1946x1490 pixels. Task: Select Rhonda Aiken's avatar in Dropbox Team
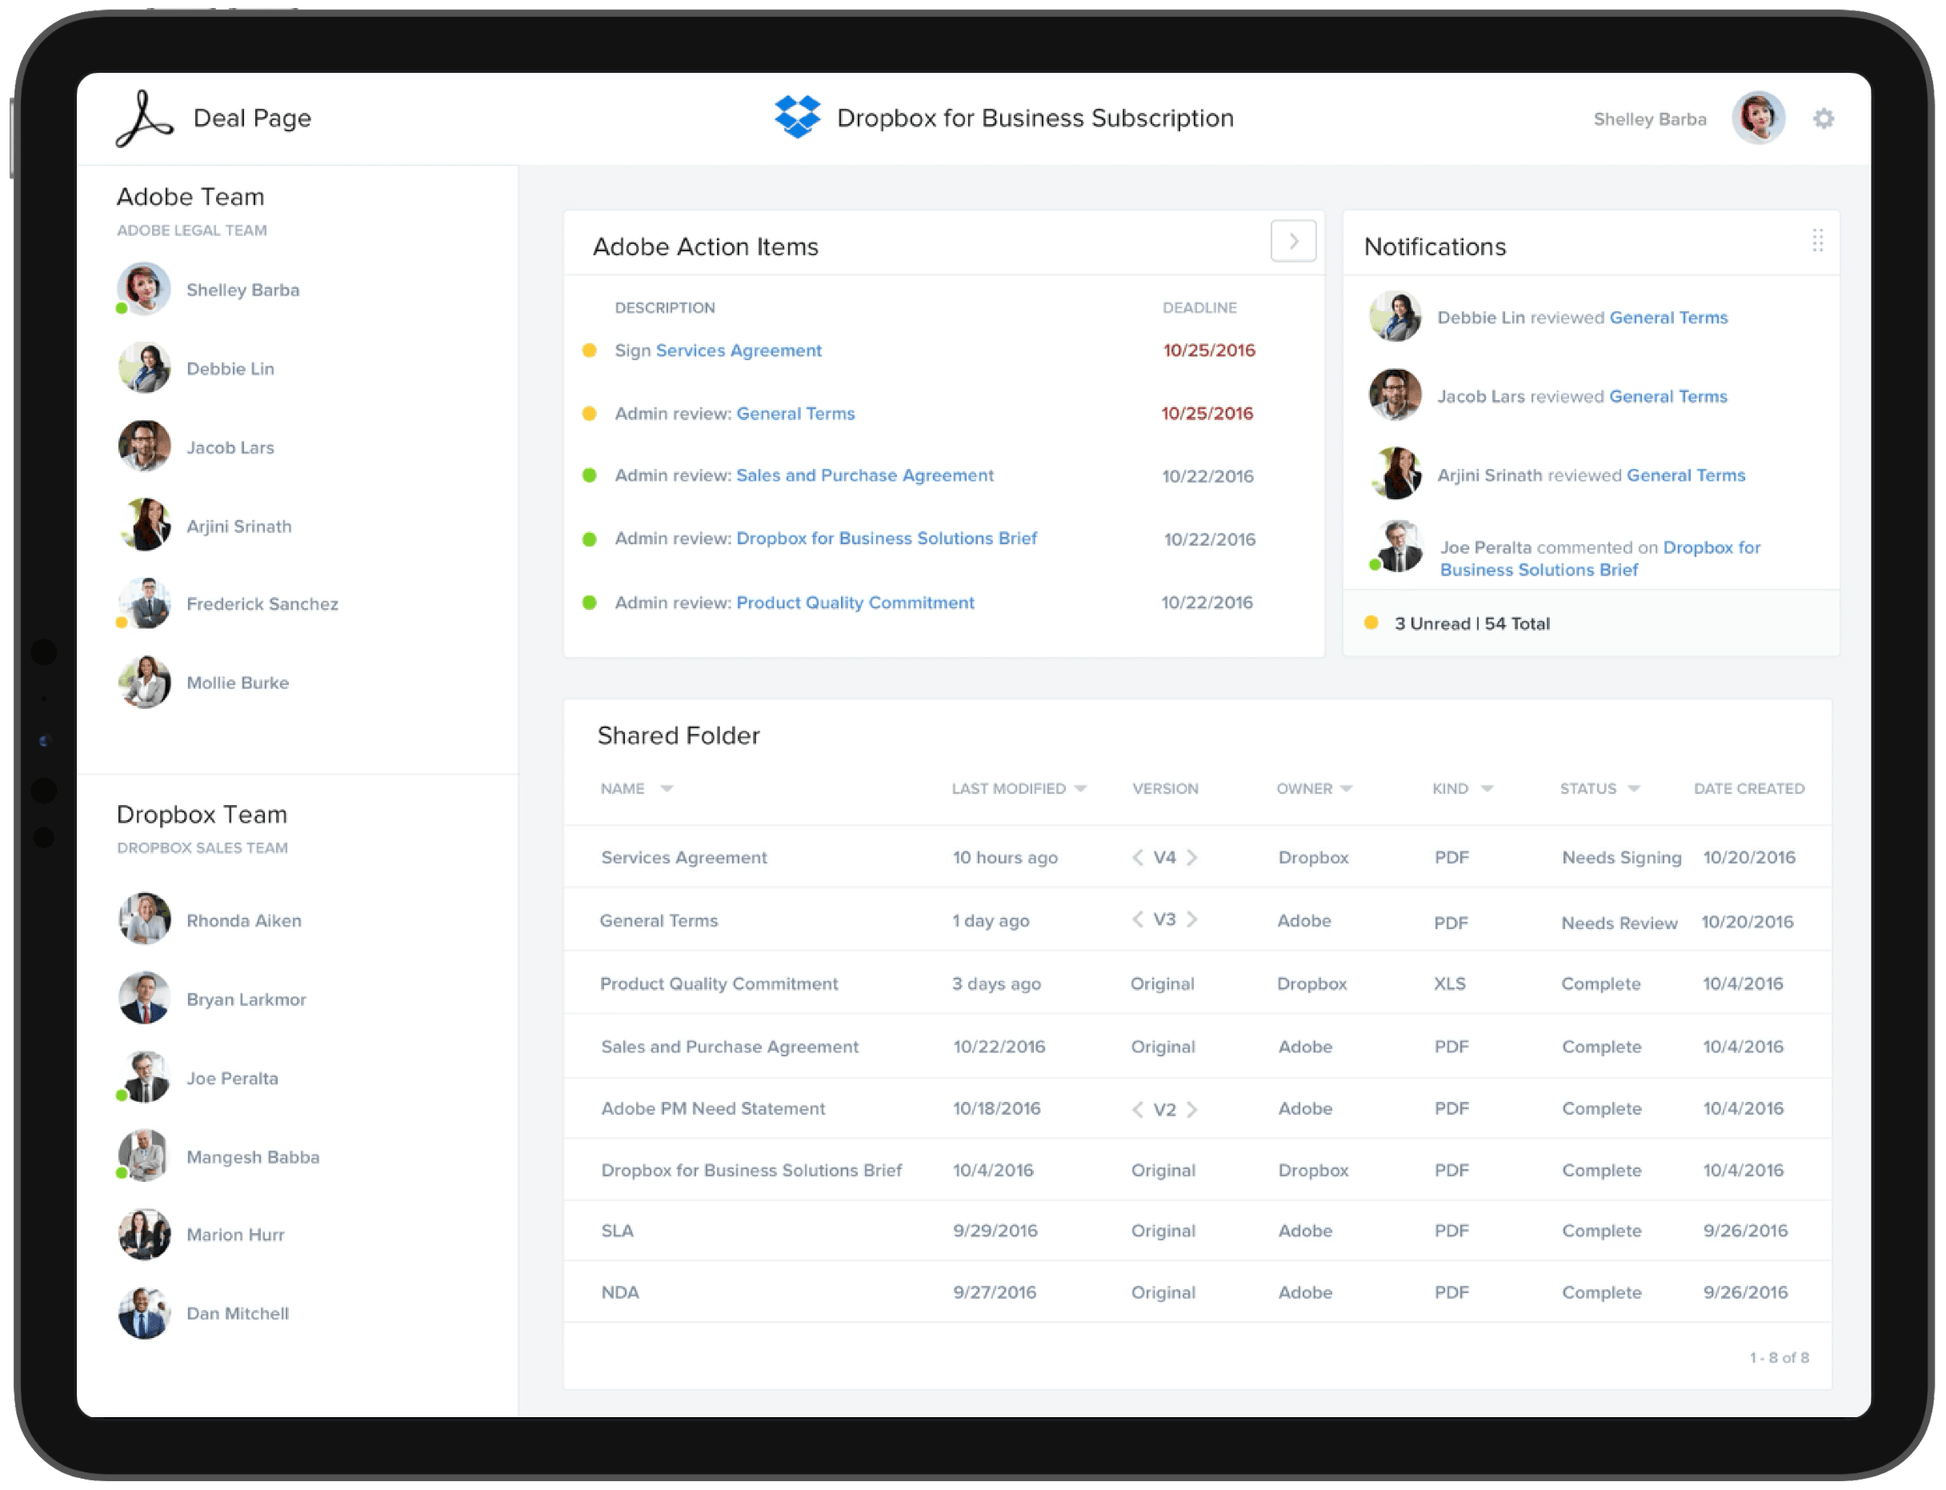click(x=144, y=919)
